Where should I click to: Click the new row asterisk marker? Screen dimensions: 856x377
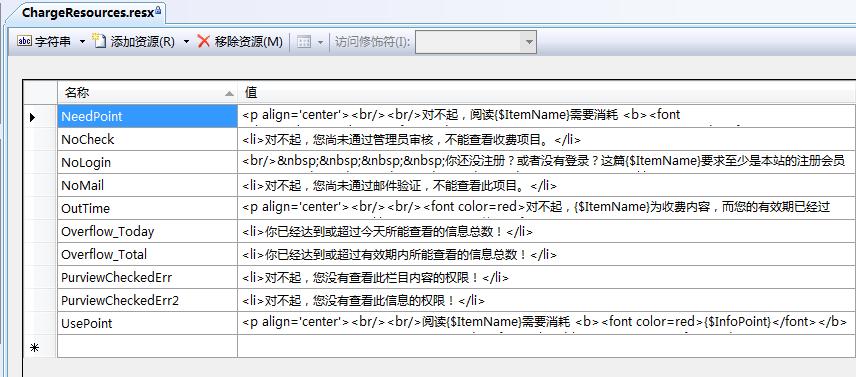tap(34, 348)
